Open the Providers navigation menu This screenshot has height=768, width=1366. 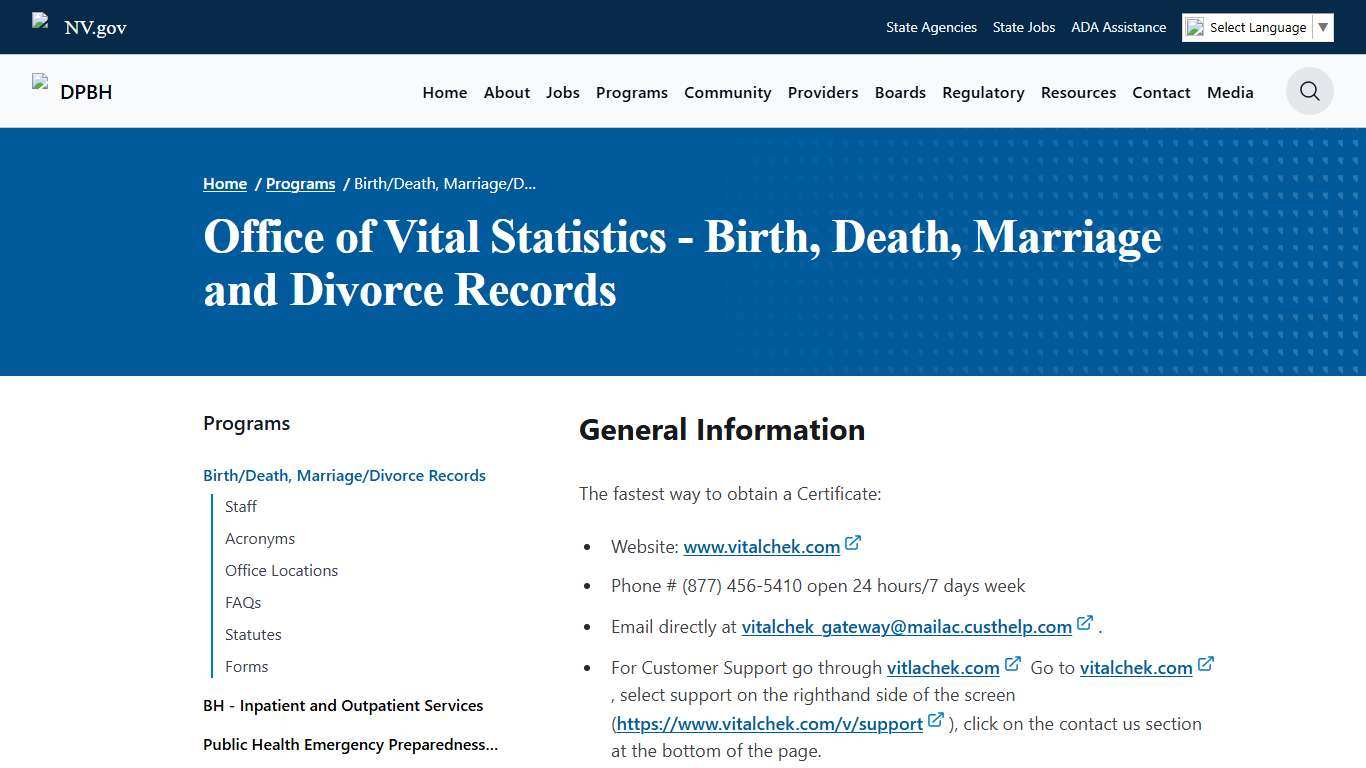822,92
